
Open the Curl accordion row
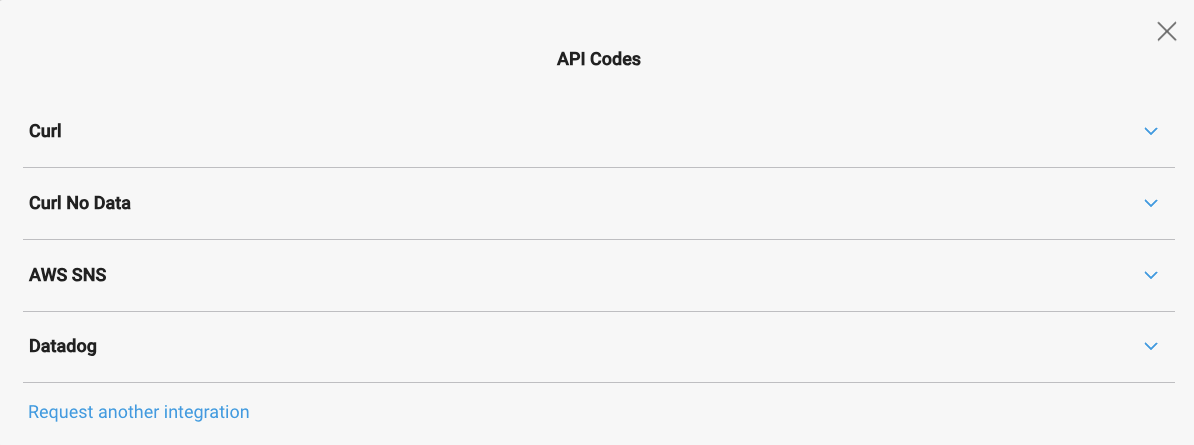598,131
